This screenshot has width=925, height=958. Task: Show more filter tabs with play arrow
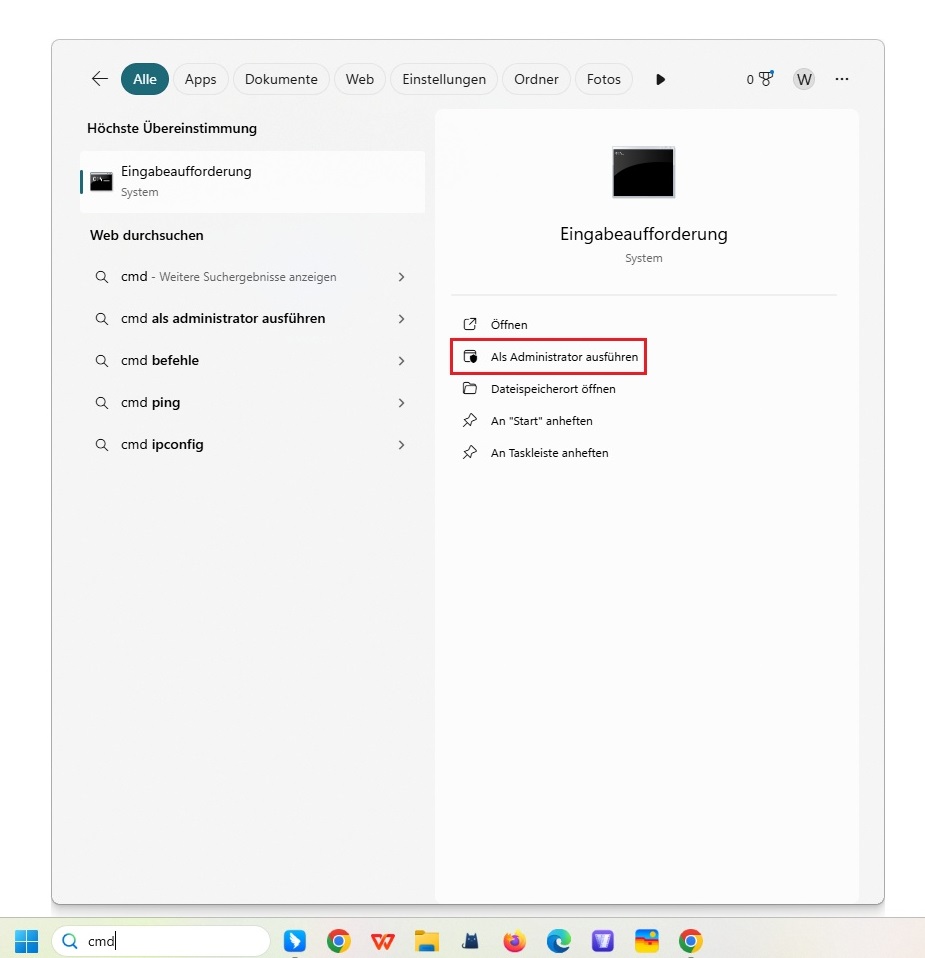click(660, 79)
